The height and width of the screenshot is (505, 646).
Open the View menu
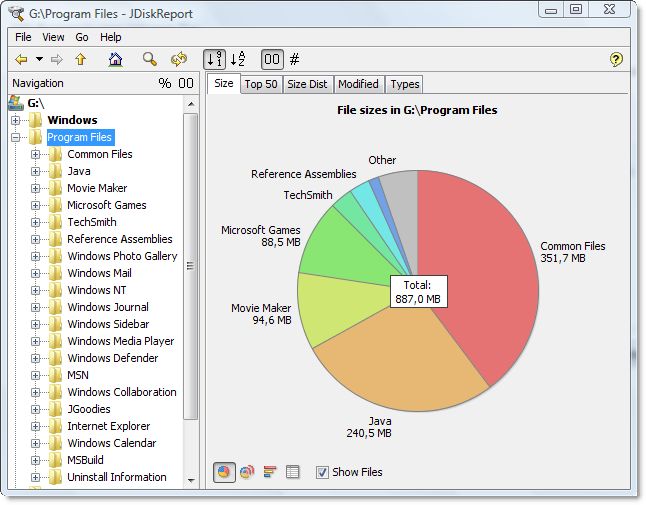[53, 37]
